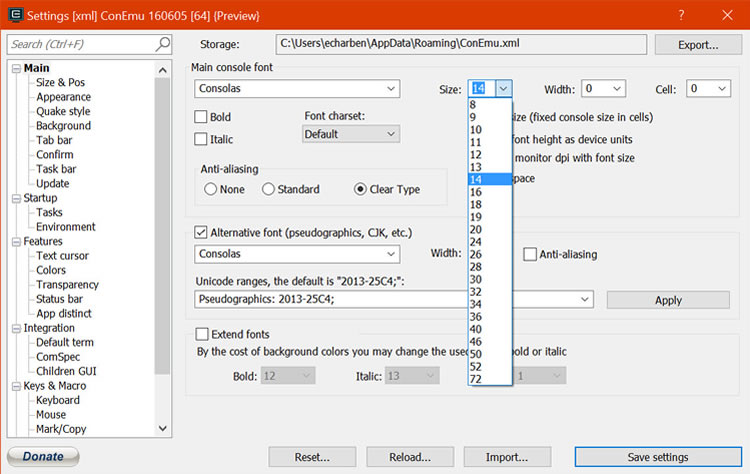Image resolution: width=750 pixels, height=474 pixels.
Task: Choose size 36 from list
Action: pos(490,316)
